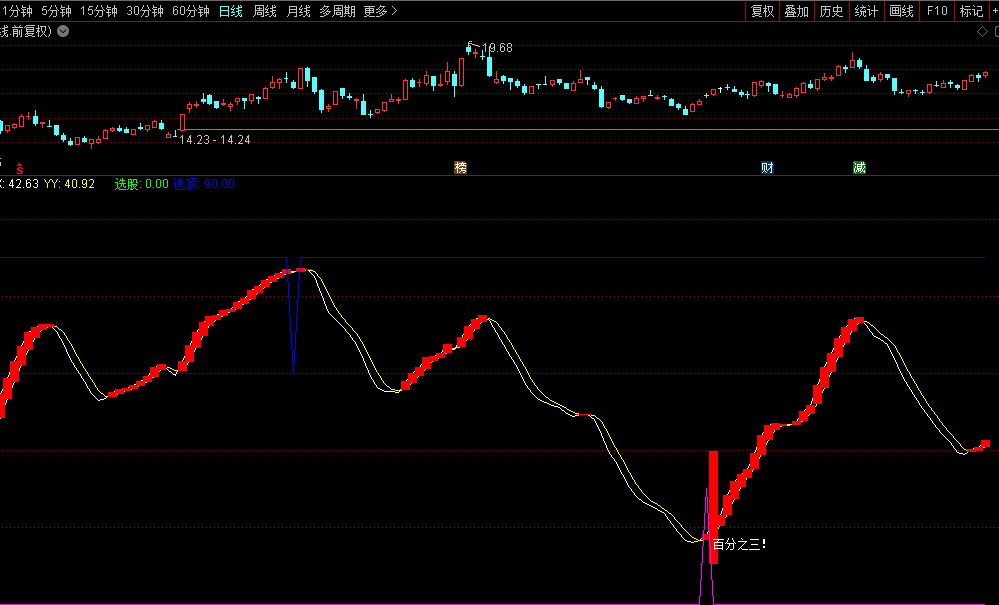Switch to the 日线 daily chart
Viewport: 999px width, 605px height.
pos(230,11)
